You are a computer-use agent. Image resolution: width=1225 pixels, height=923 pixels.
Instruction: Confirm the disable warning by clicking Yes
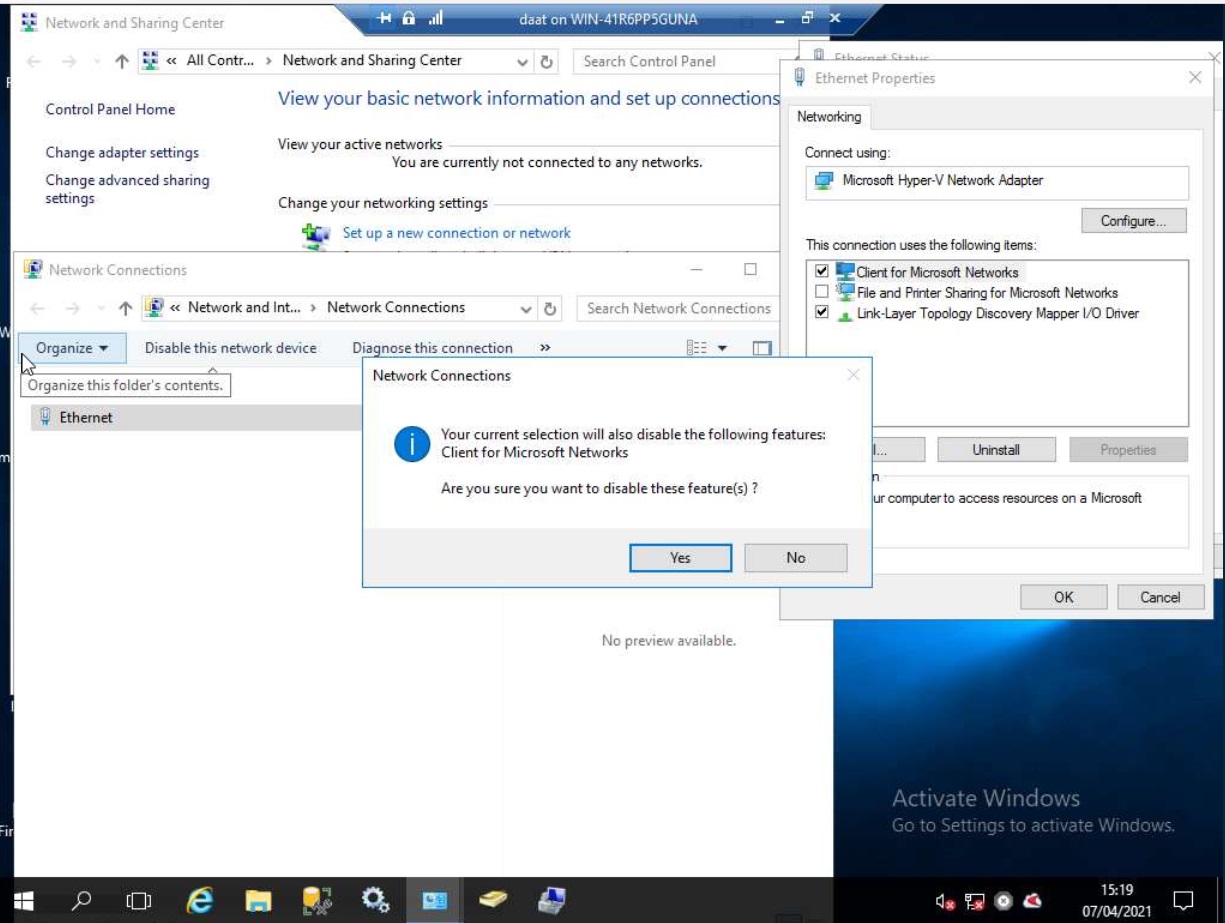coord(680,558)
